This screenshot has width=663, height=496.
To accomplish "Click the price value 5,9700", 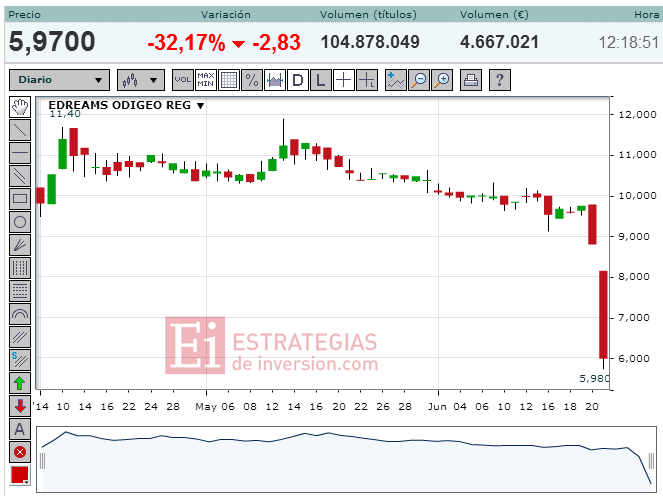I will click(52, 42).
